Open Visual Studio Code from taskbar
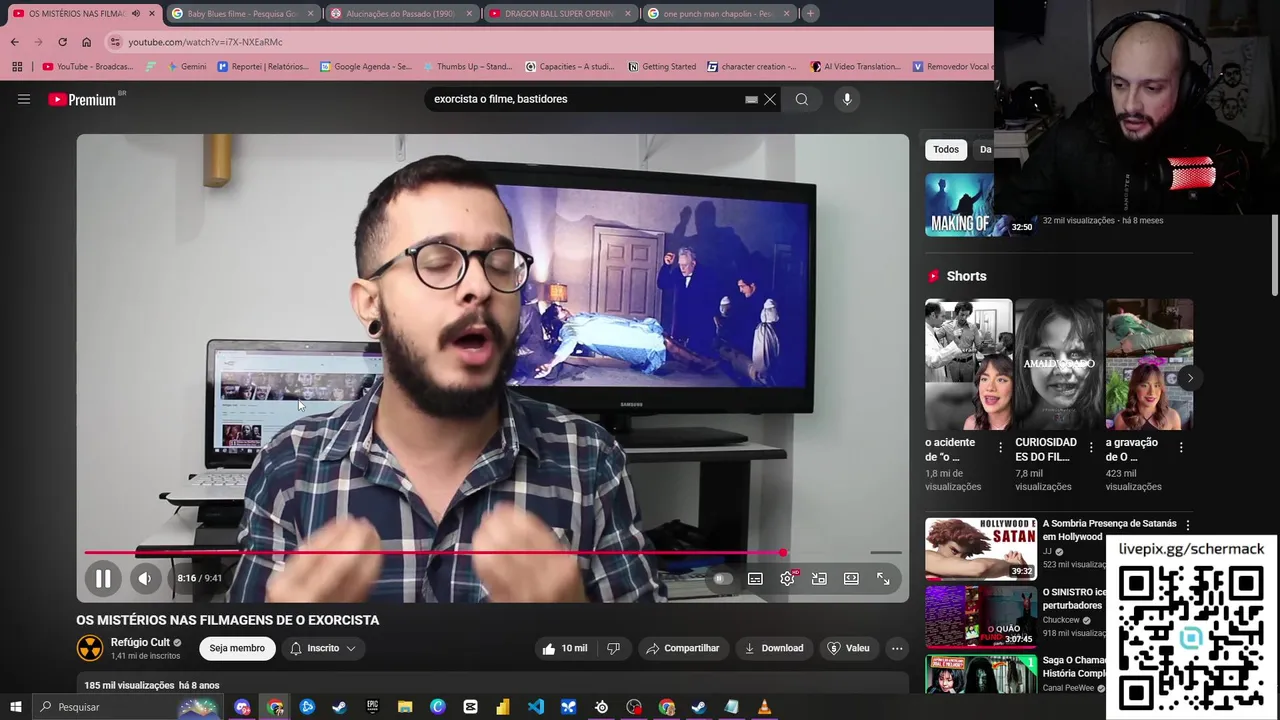Screen dimensions: 1280x720 (x=536, y=707)
